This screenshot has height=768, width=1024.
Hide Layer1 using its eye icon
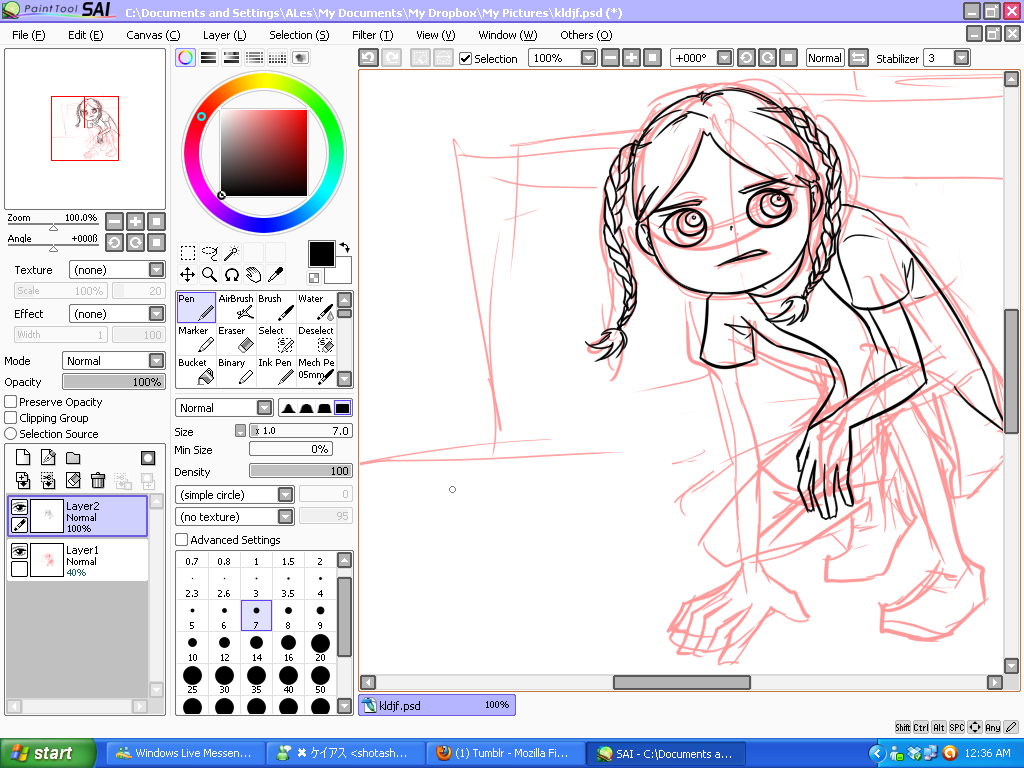pos(19,551)
